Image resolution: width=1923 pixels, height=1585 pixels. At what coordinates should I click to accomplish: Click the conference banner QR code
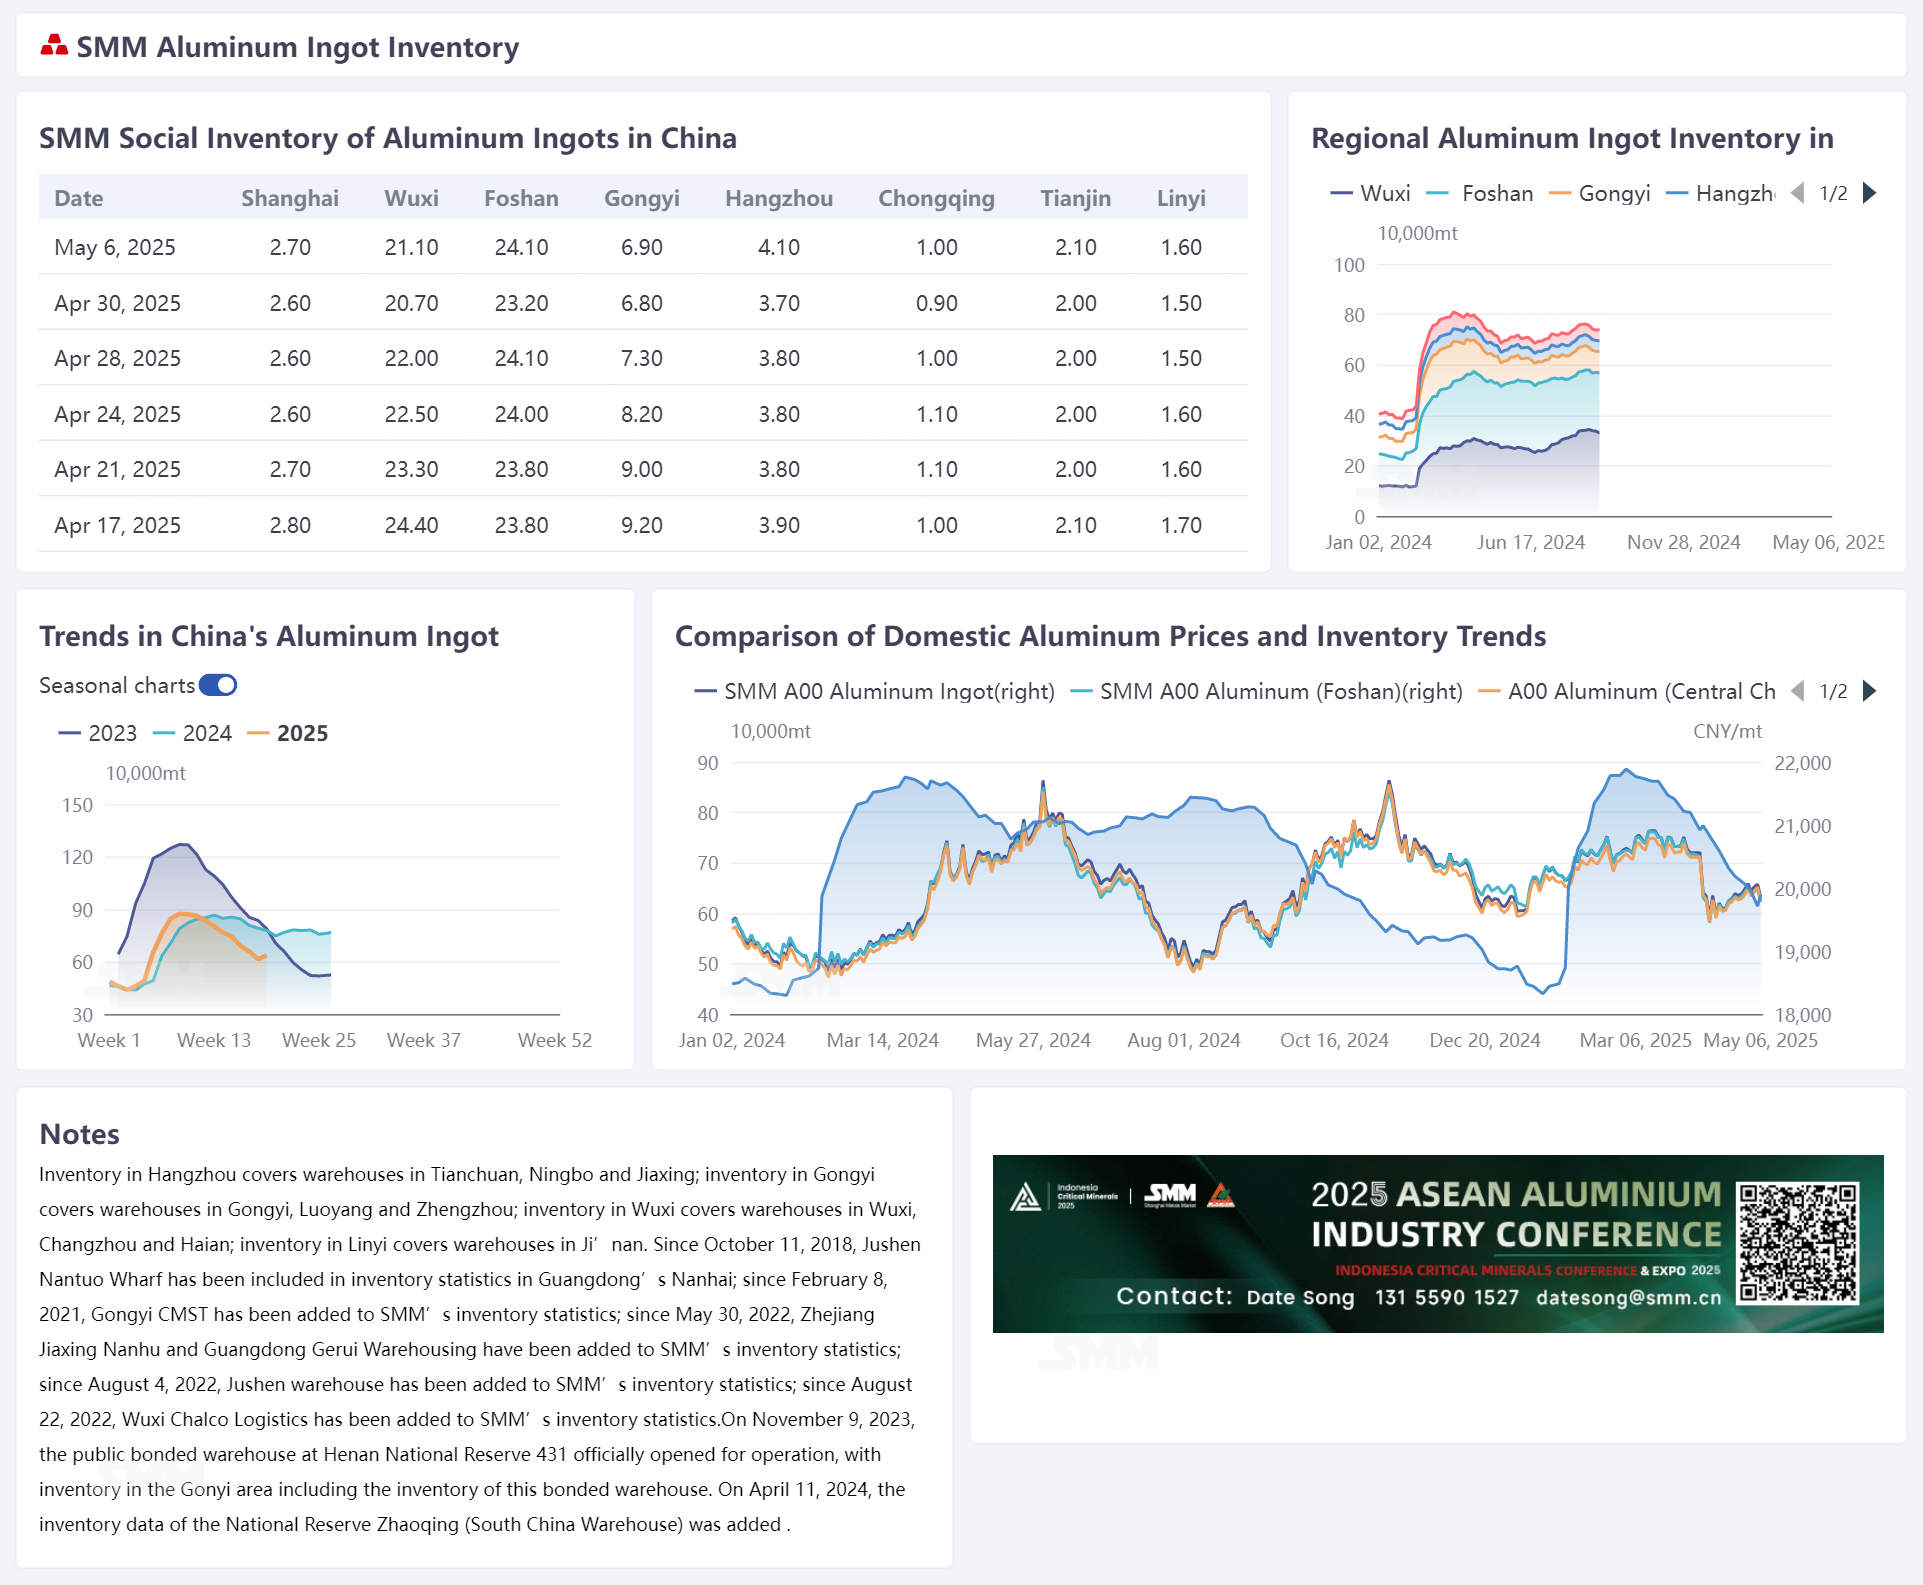pyautogui.click(x=1797, y=1242)
